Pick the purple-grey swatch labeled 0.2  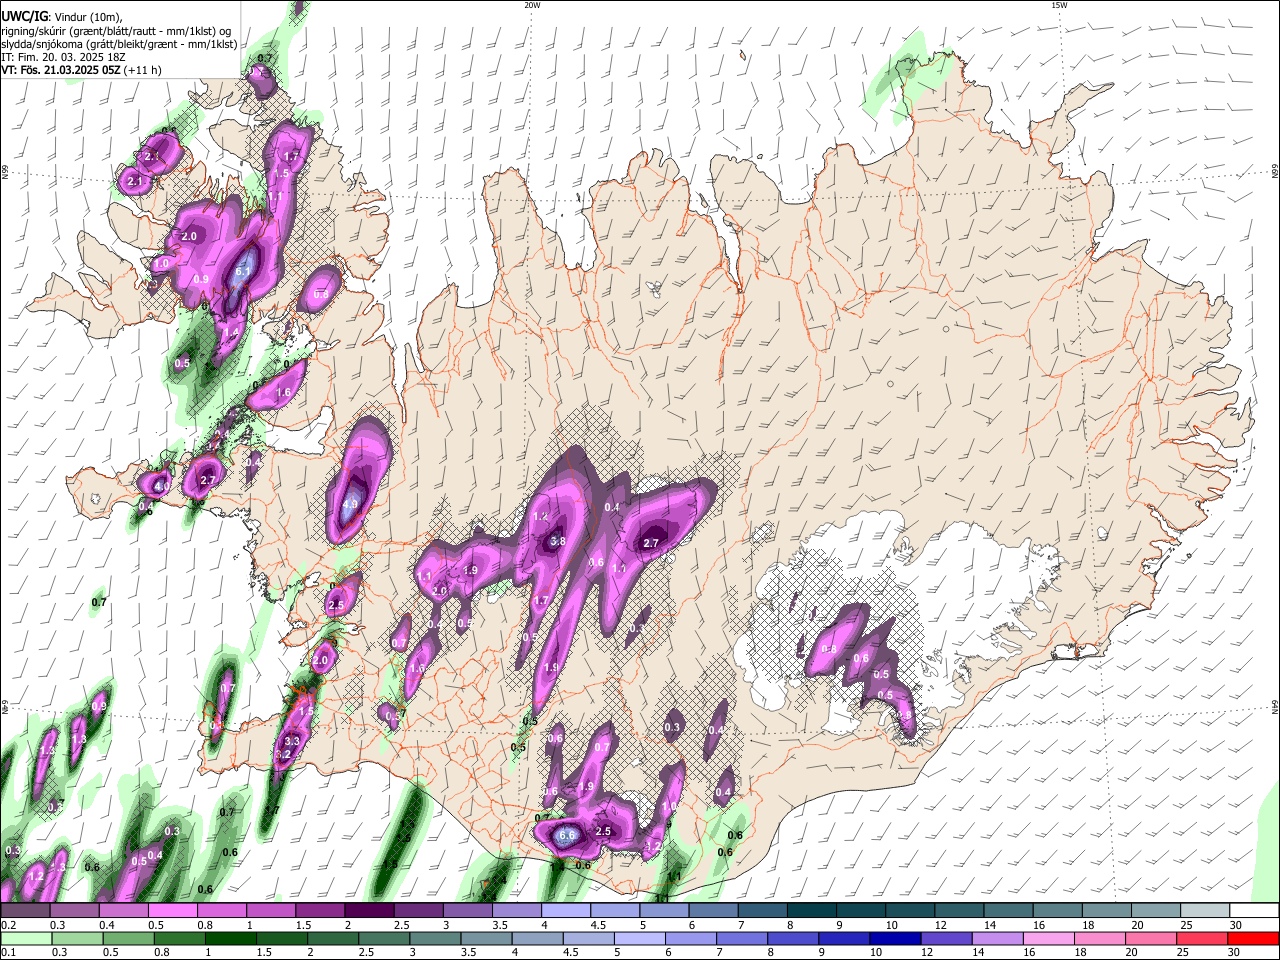[25, 911]
